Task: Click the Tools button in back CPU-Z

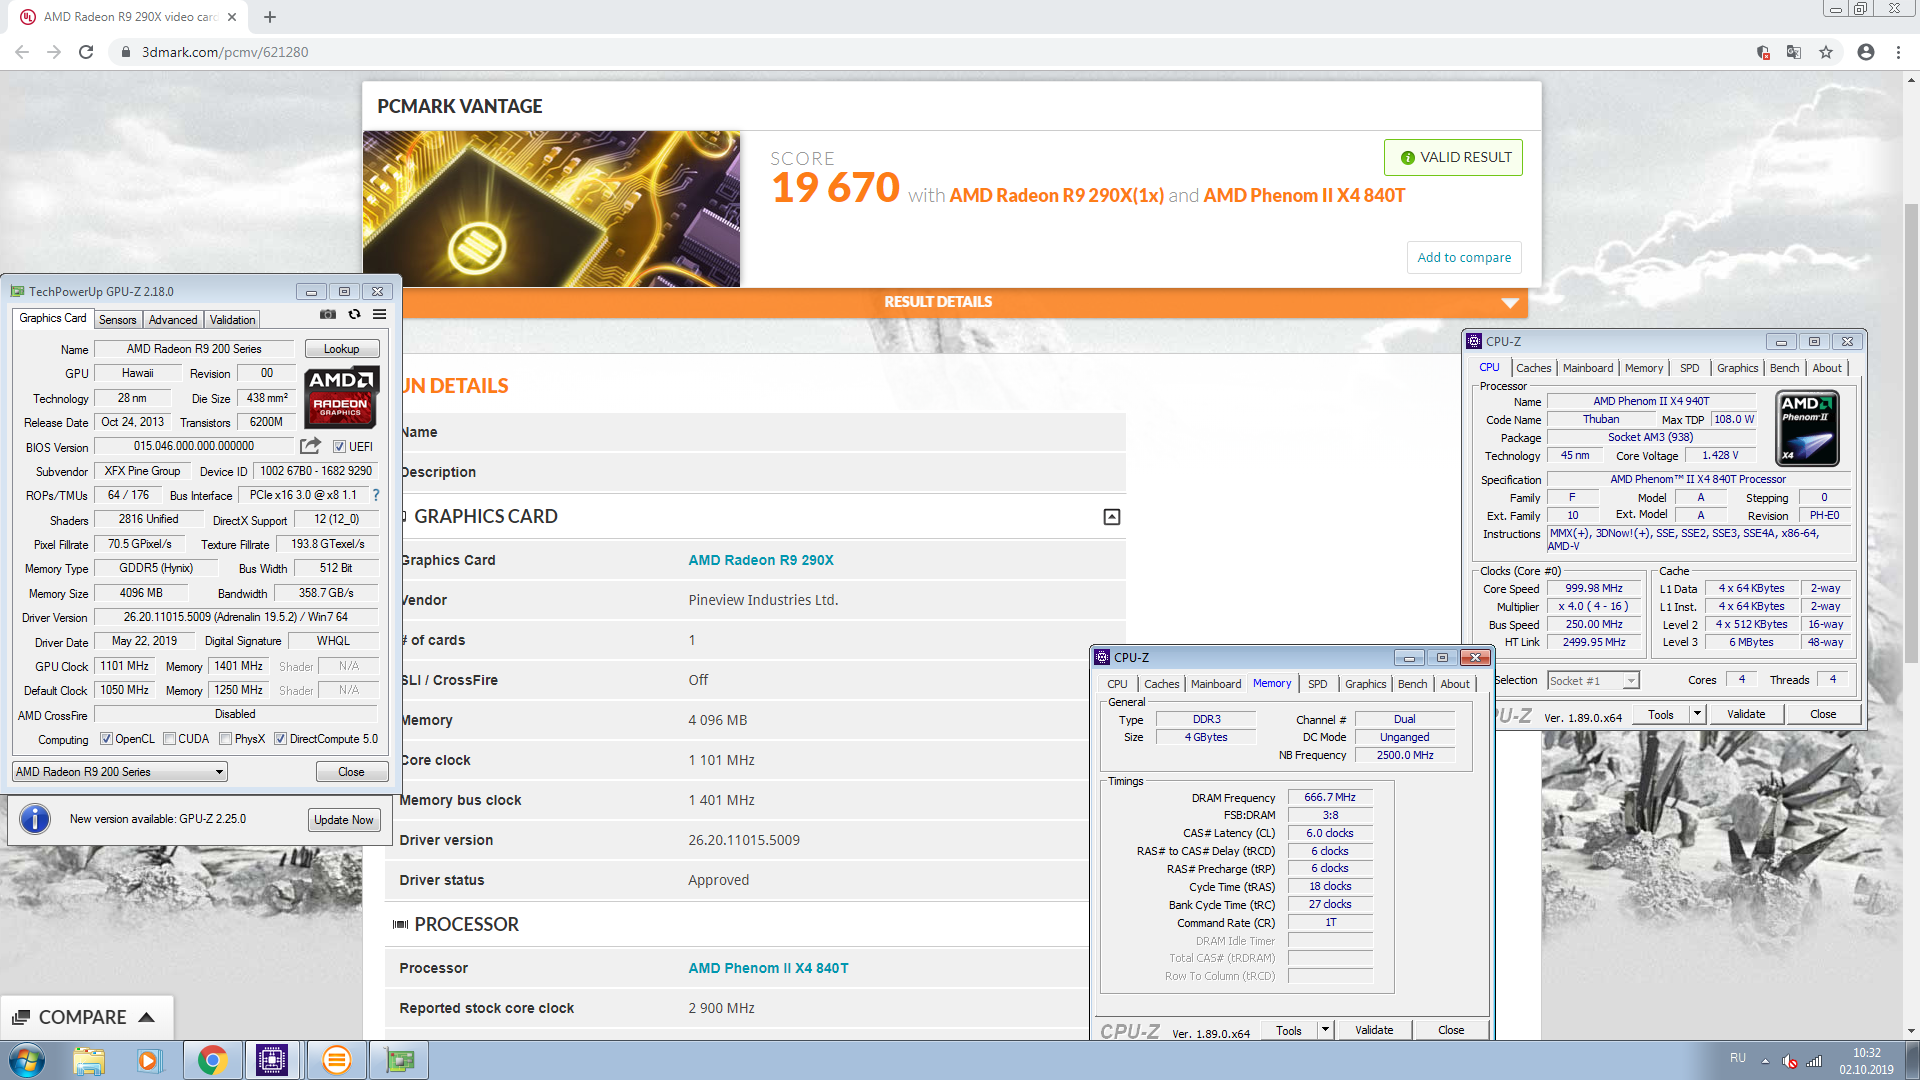Action: pyautogui.click(x=1661, y=714)
